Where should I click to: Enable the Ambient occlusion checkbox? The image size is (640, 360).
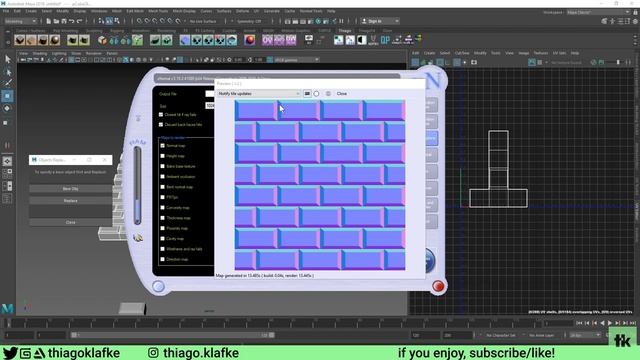pyautogui.click(x=162, y=176)
